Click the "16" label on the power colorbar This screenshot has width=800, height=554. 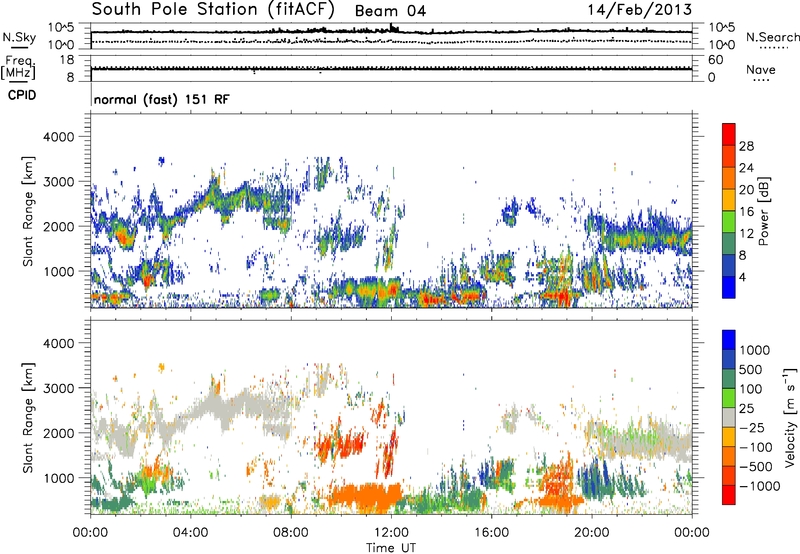tap(746, 212)
